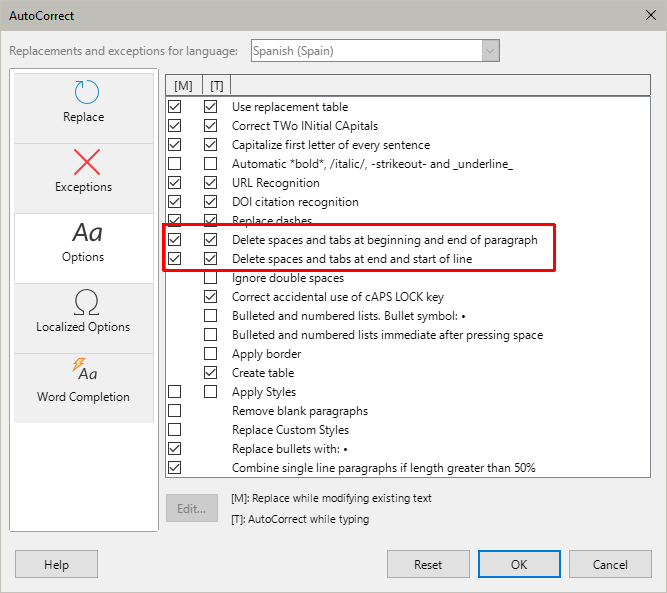
Task: Enable [T] Ignore double spaces checkbox
Action: tap(211, 278)
